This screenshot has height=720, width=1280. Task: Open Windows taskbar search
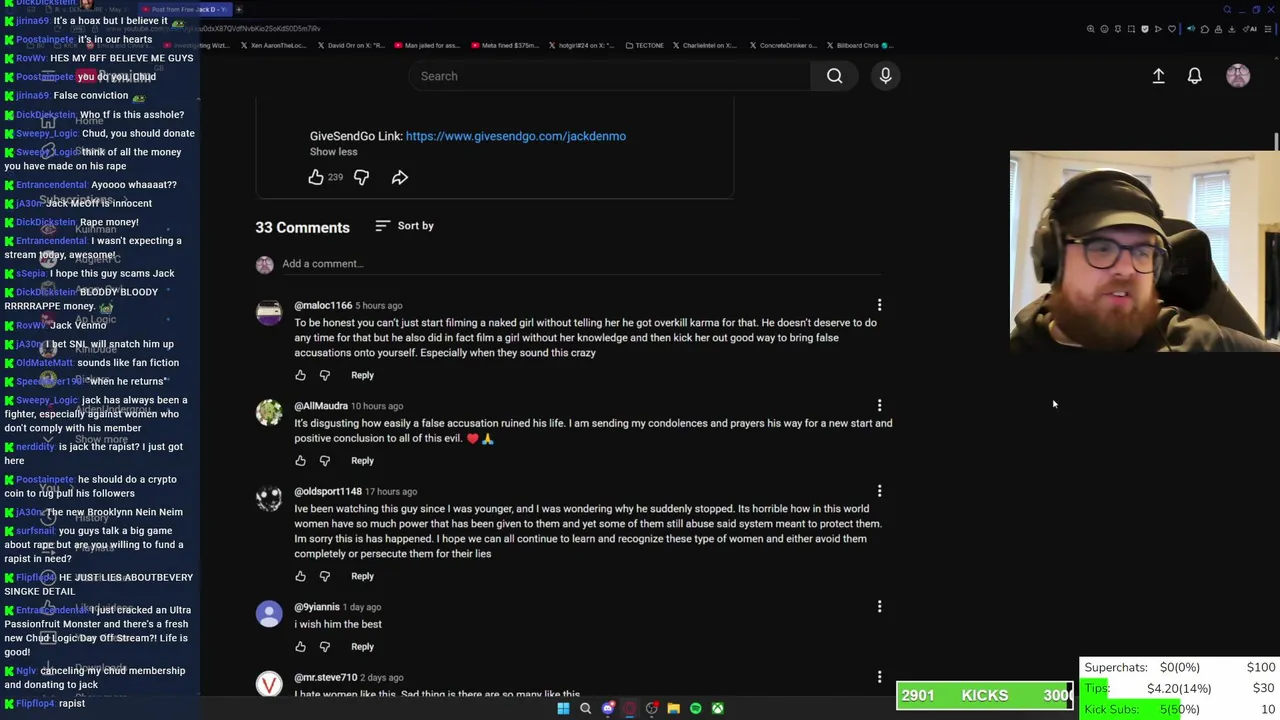pyautogui.click(x=585, y=708)
